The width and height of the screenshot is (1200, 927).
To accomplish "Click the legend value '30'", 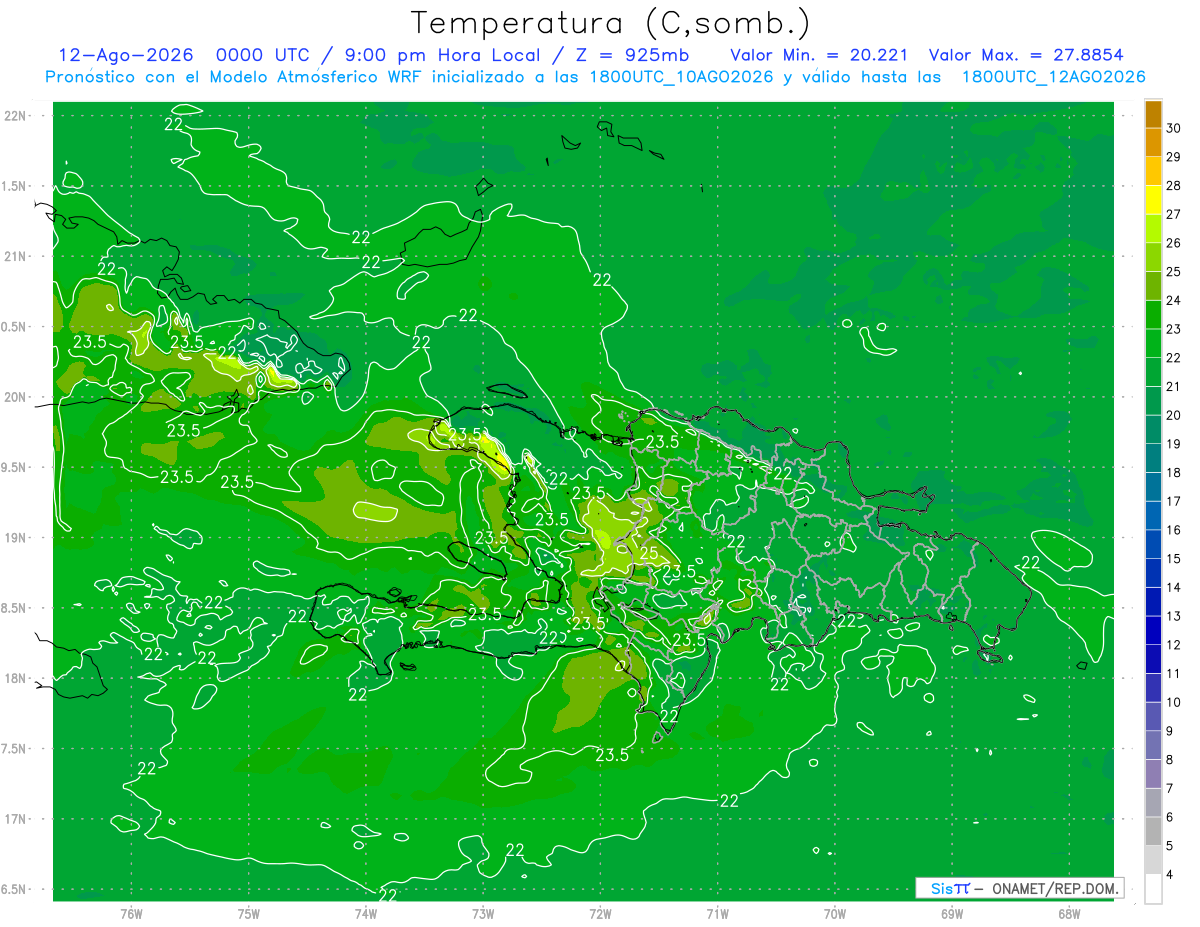I will [x=1175, y=127].
